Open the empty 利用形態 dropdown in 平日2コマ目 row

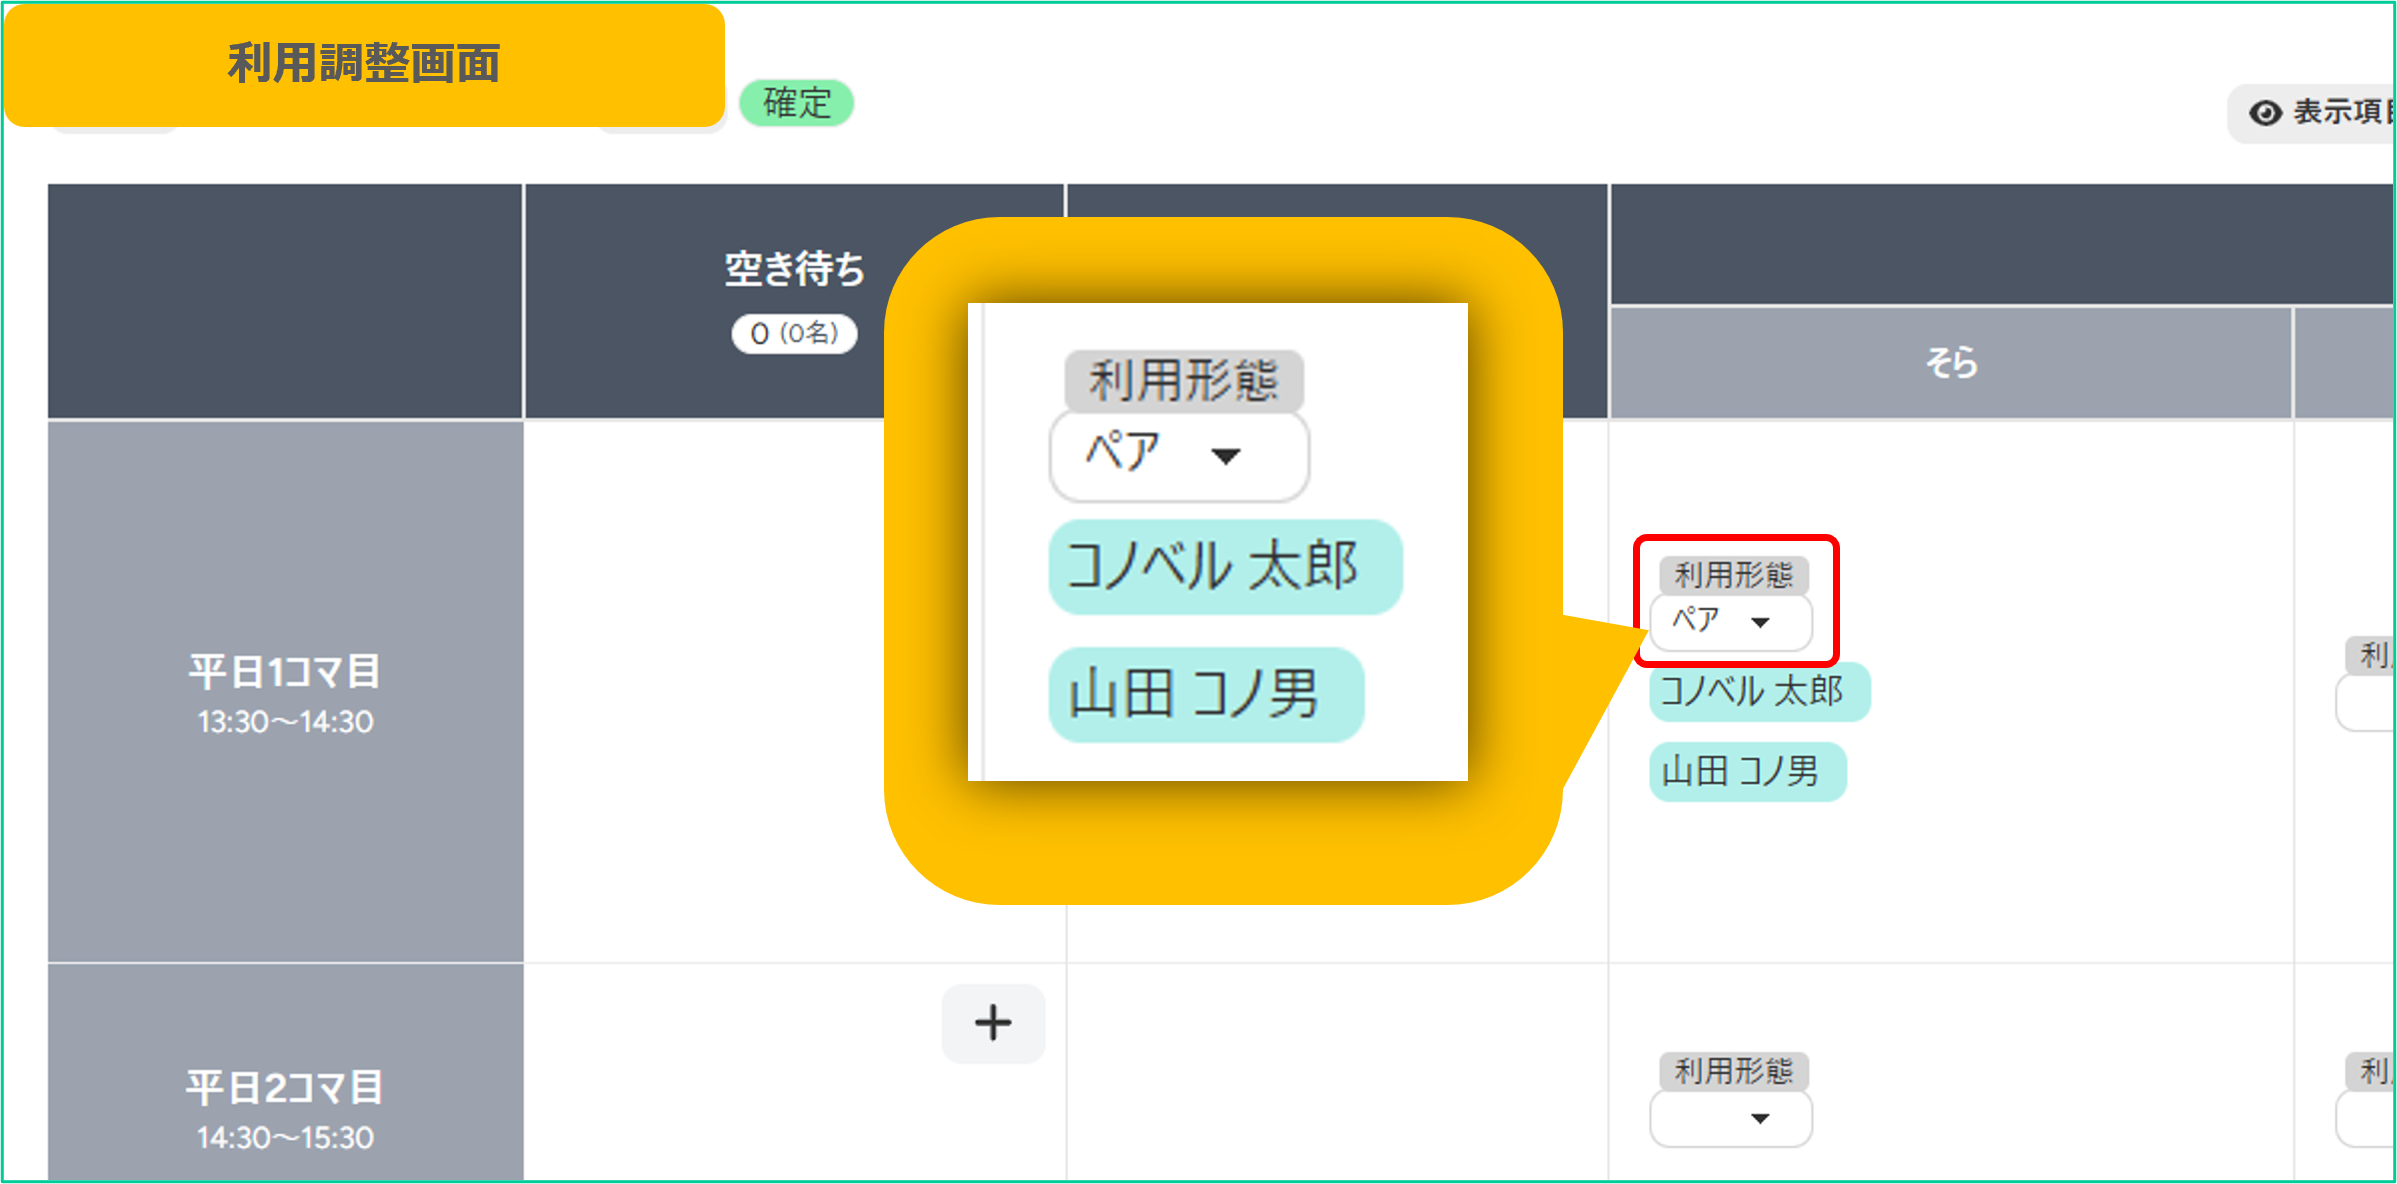pyautogui.click(x=1730, y=1118)
